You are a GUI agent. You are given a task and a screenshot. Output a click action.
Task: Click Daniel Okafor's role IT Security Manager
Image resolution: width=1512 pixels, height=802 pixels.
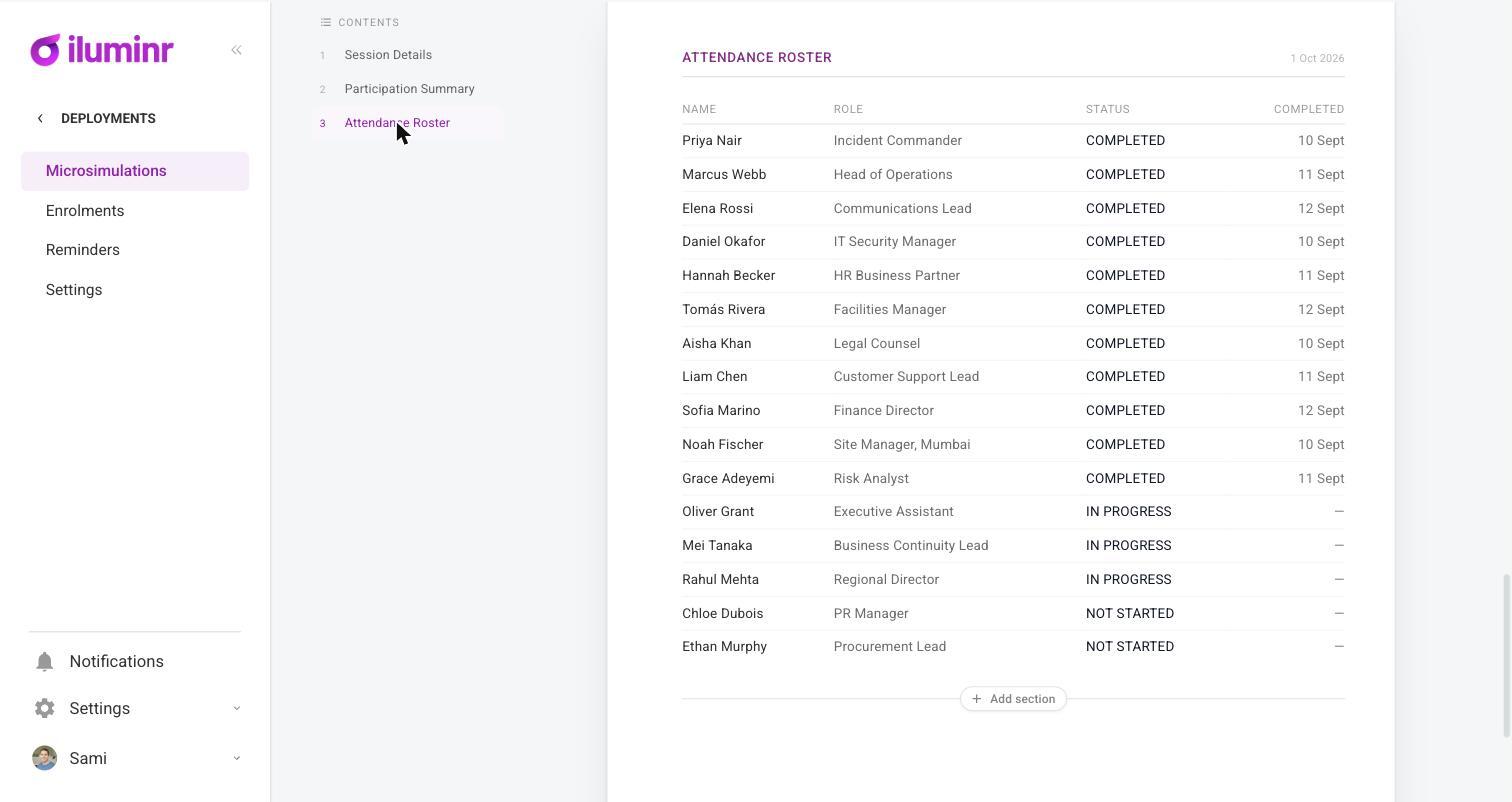(x=894, y=242)
